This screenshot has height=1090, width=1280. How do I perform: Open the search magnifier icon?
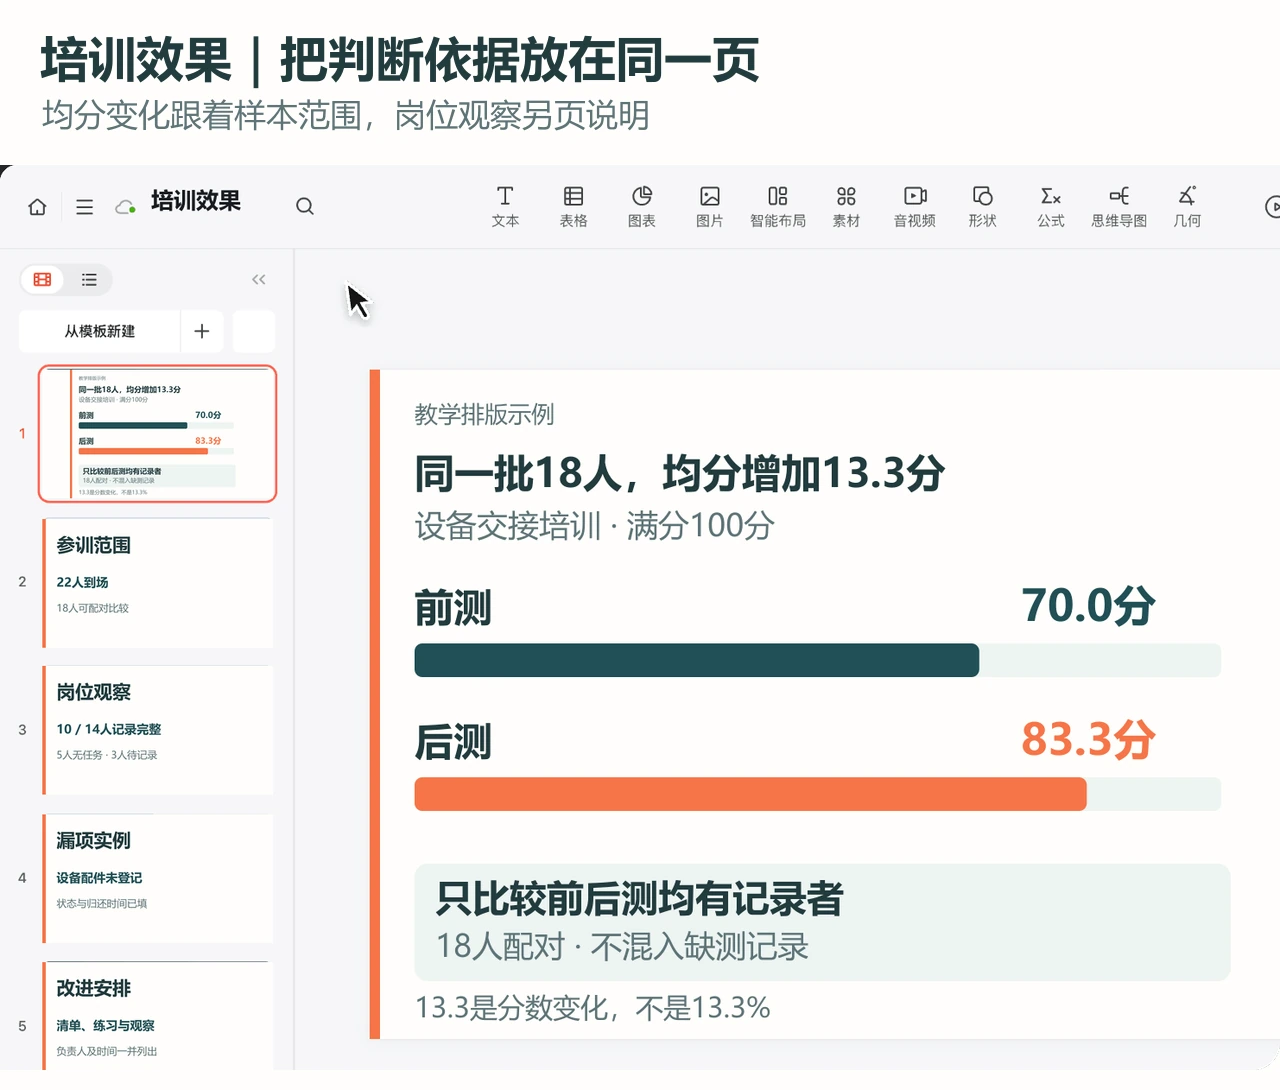coord(305,206)
